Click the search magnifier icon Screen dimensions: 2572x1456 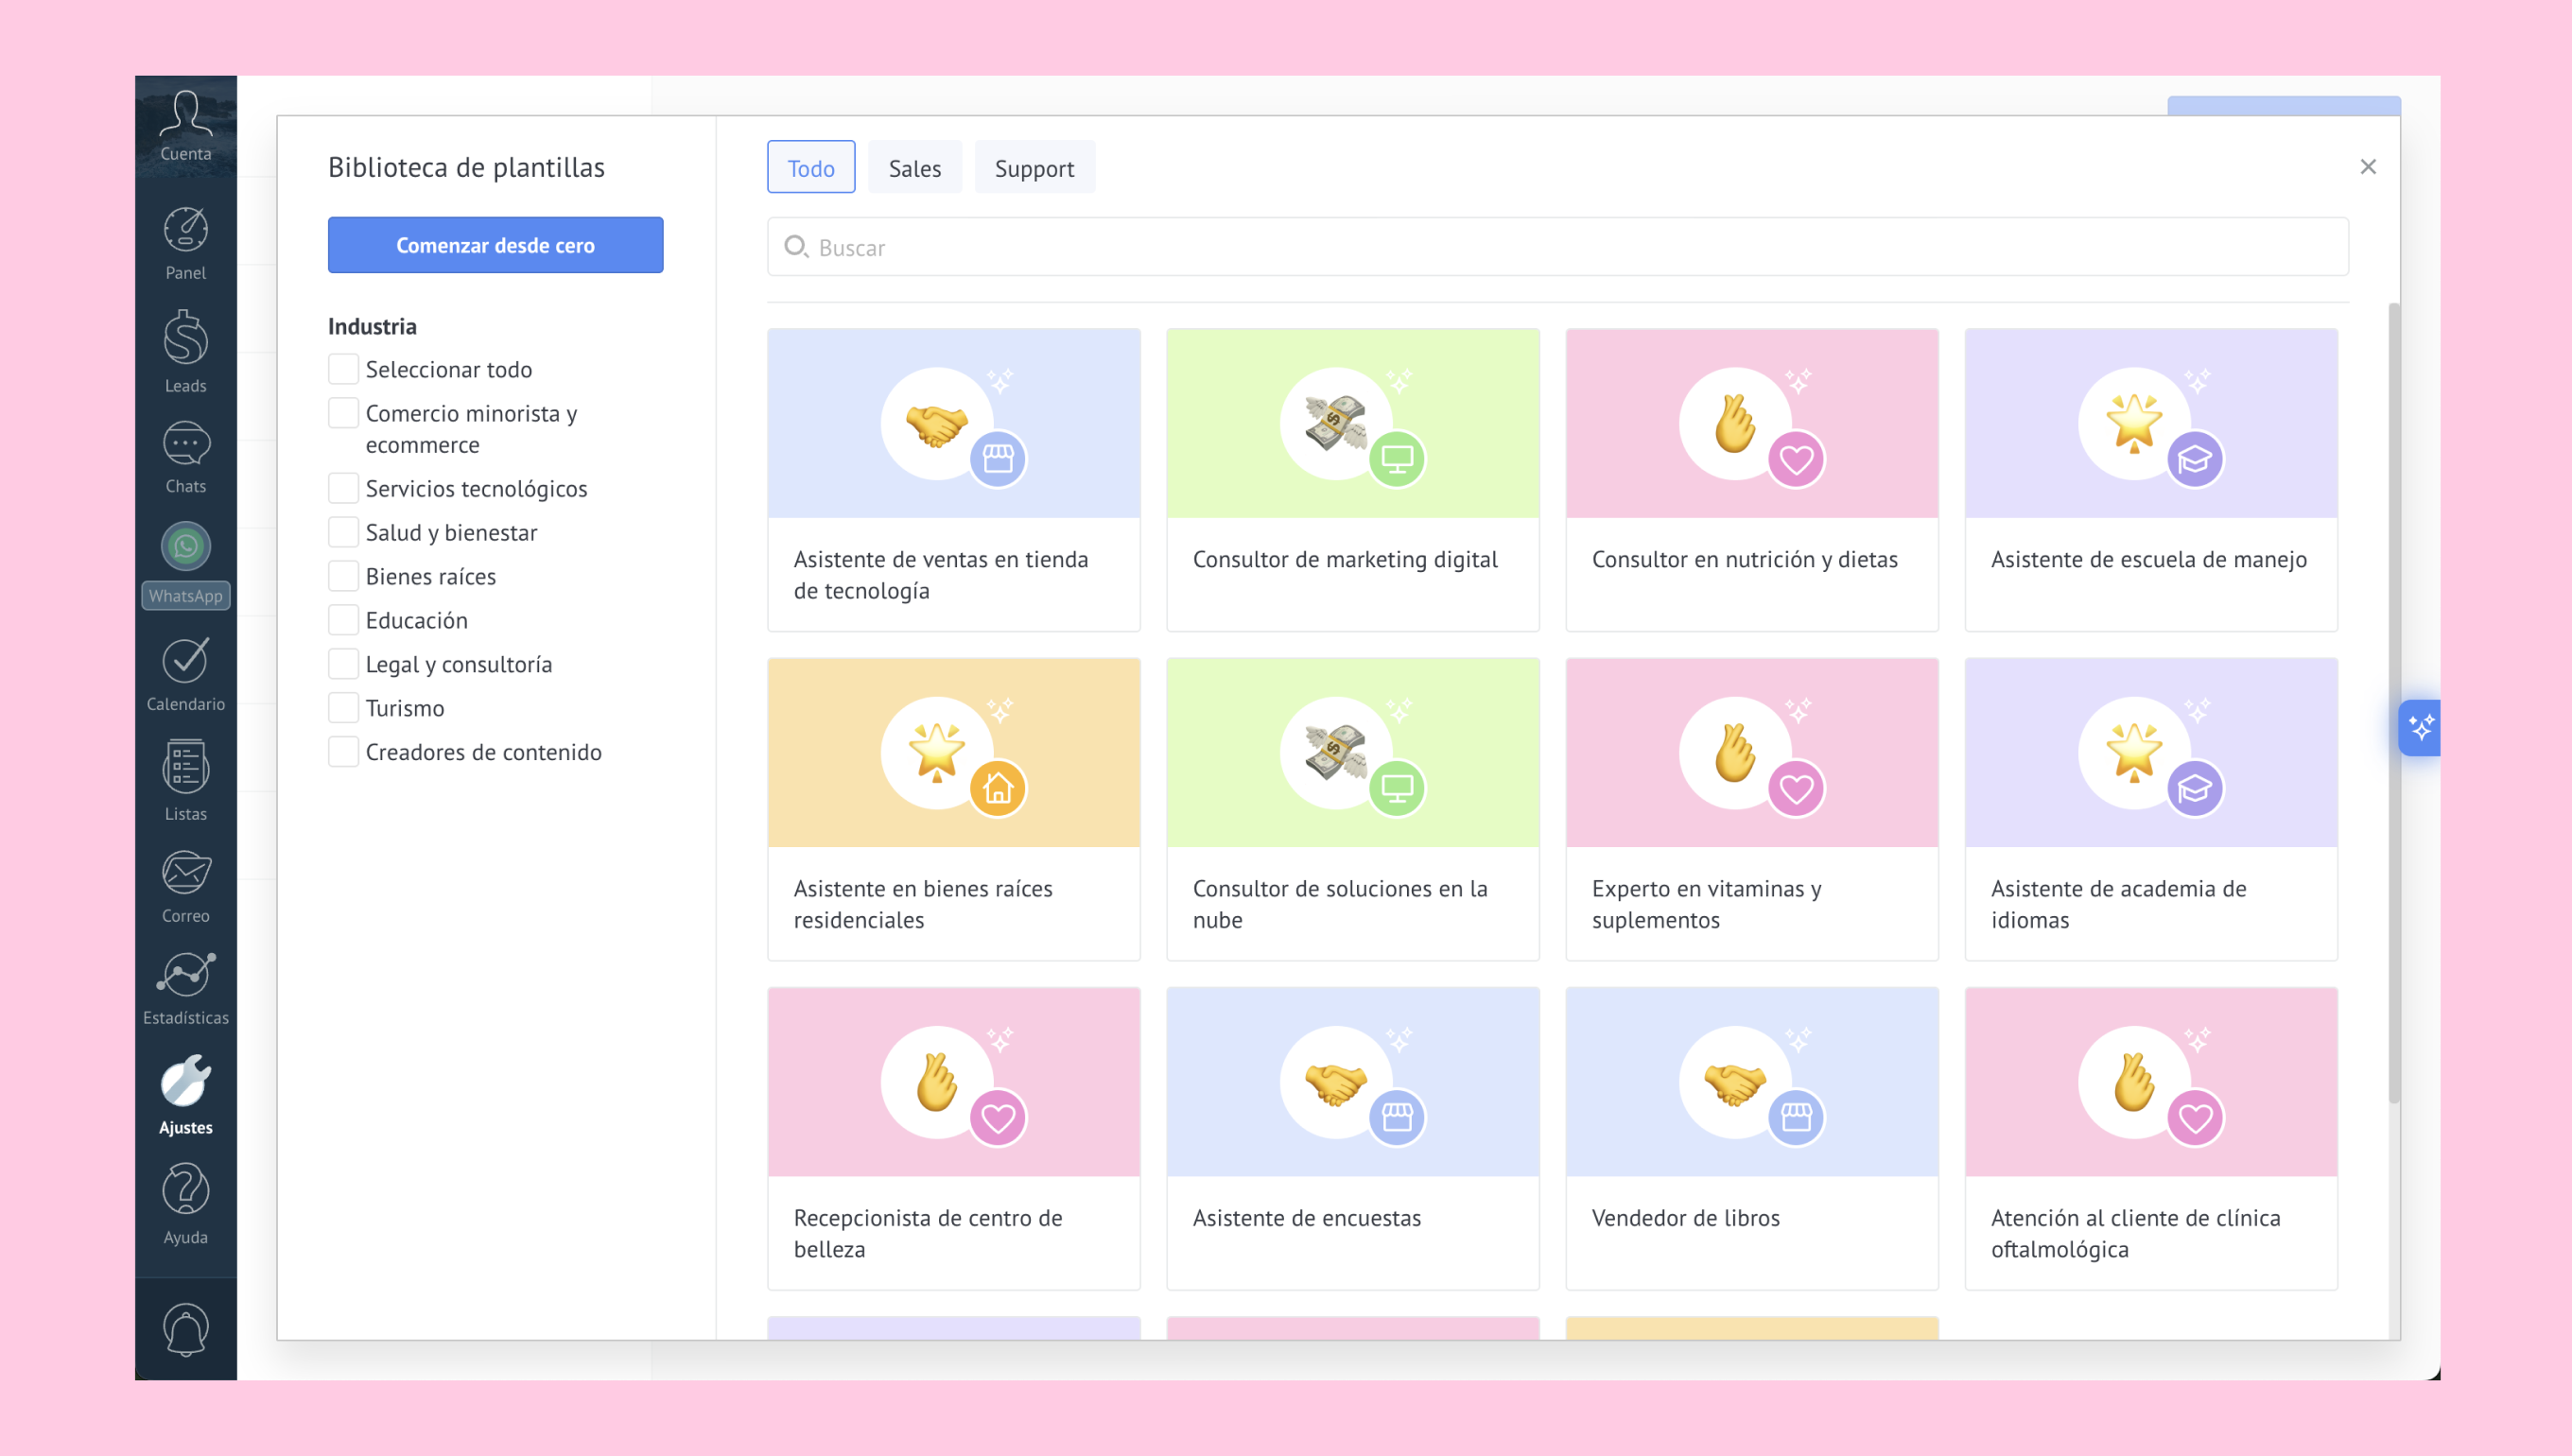[796, 246]
